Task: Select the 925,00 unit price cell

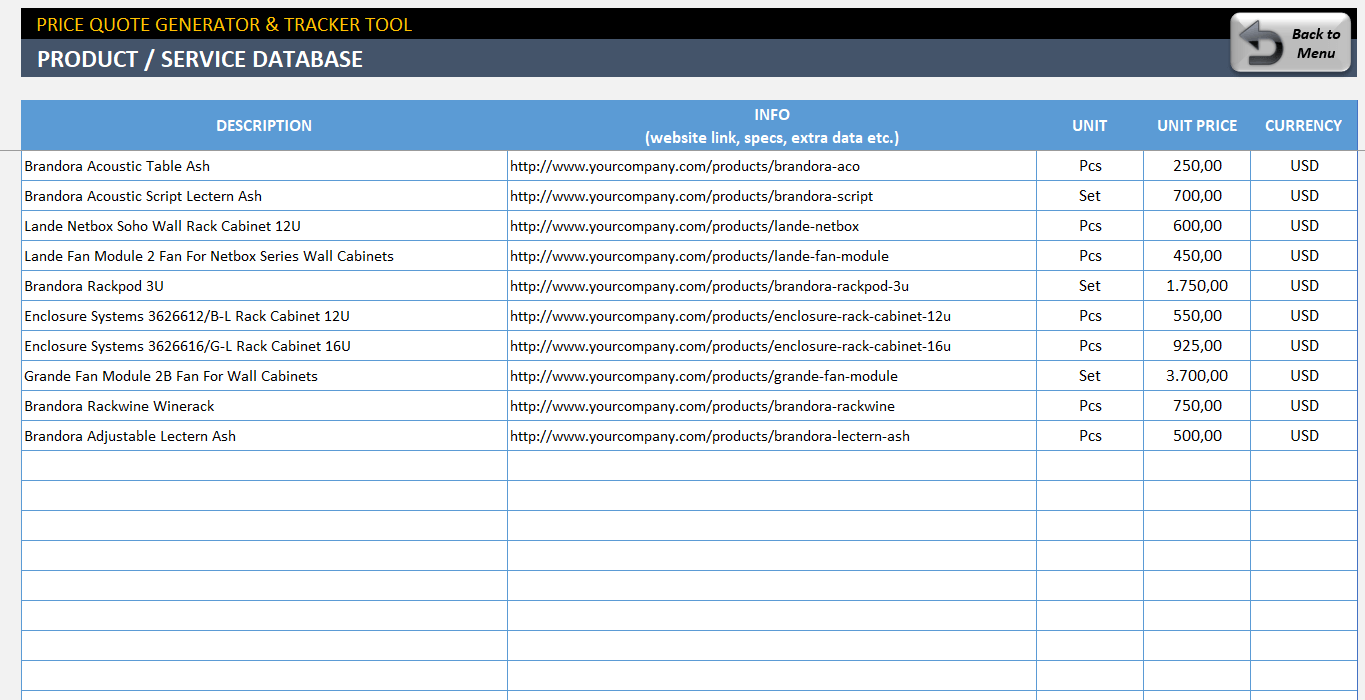Action: point(1197,346)
